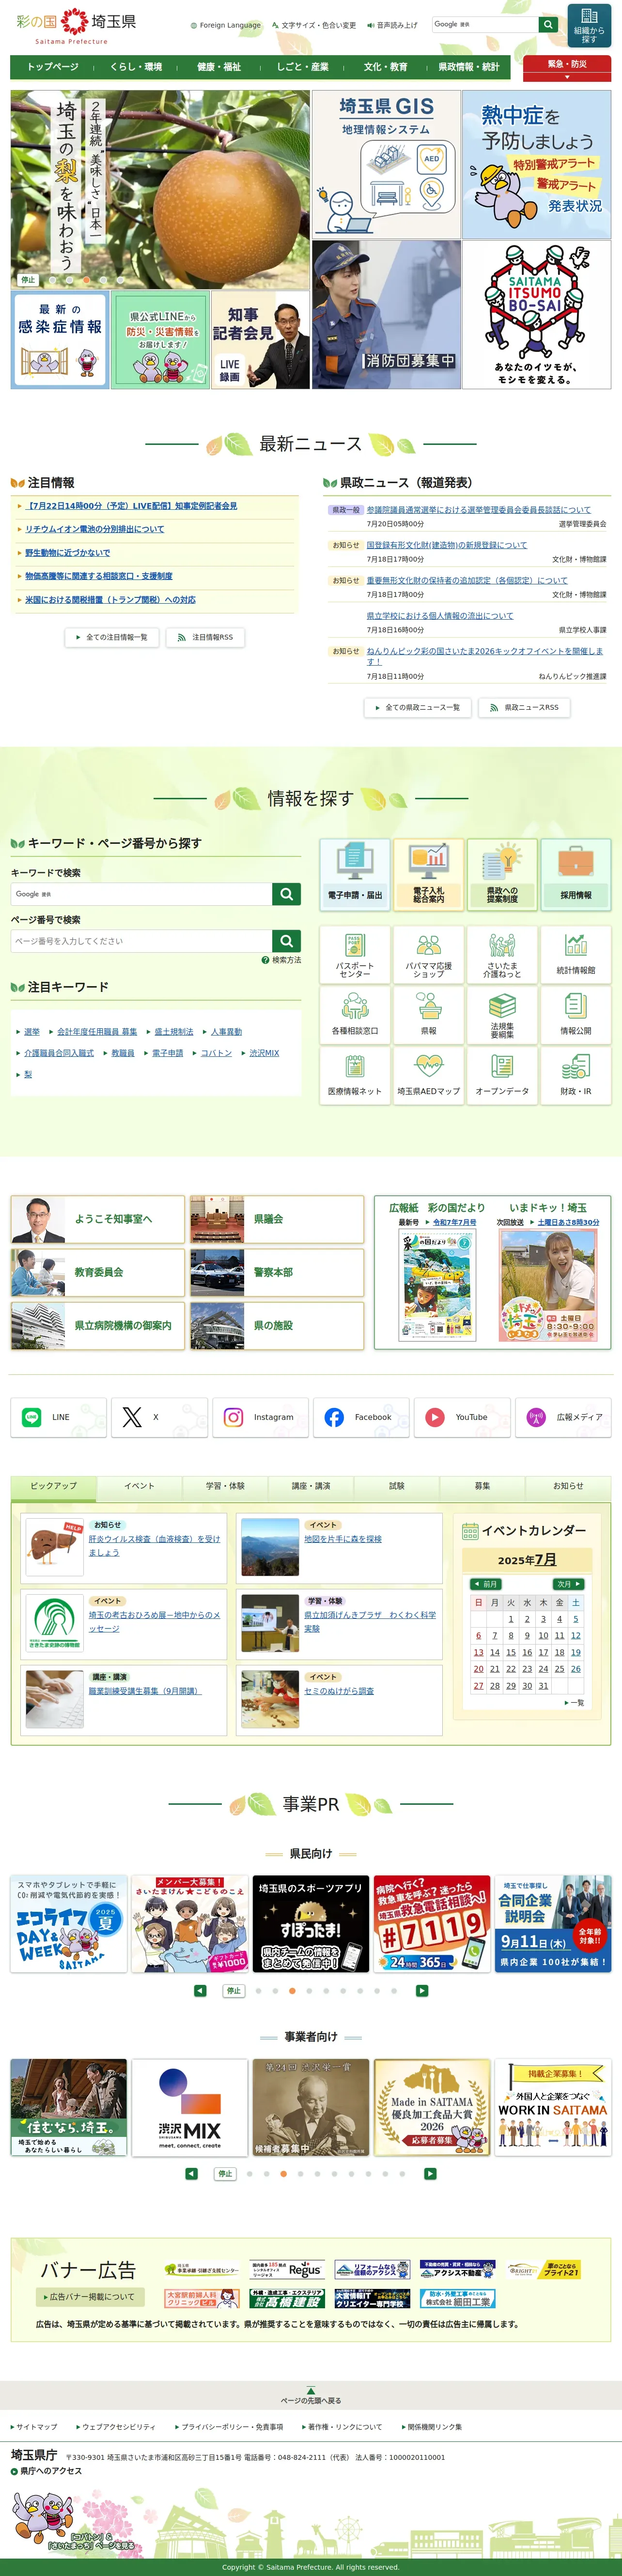Click the keyword search input field
This screenshot has height=2576, width=622.
coord(141,894)
